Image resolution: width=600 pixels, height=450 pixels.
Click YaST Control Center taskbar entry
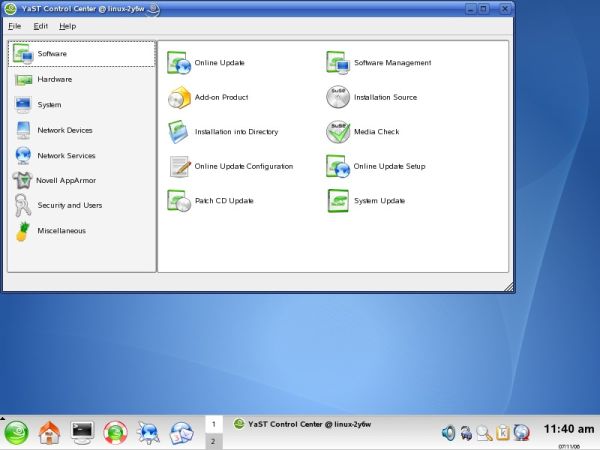303,424
